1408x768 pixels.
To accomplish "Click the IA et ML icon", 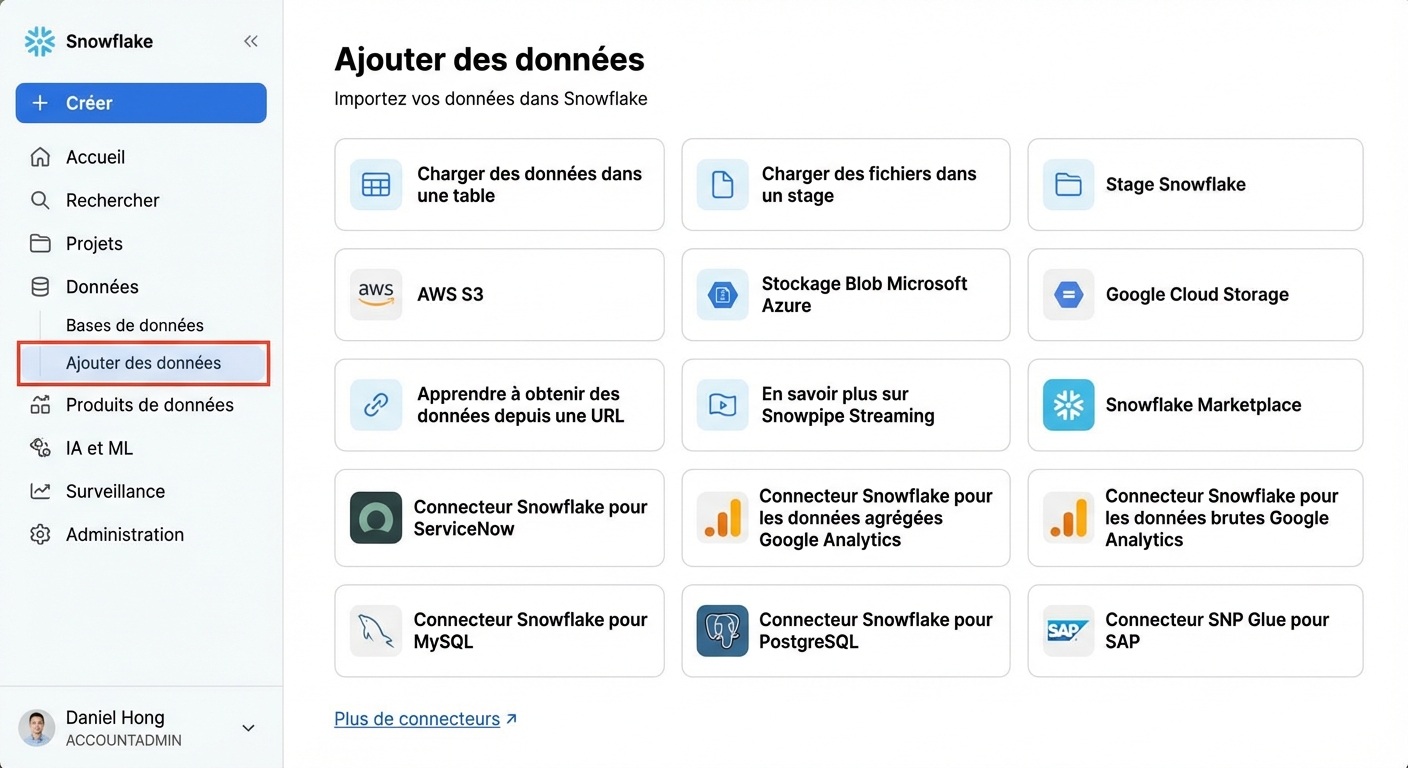I will tap(40, 448).
